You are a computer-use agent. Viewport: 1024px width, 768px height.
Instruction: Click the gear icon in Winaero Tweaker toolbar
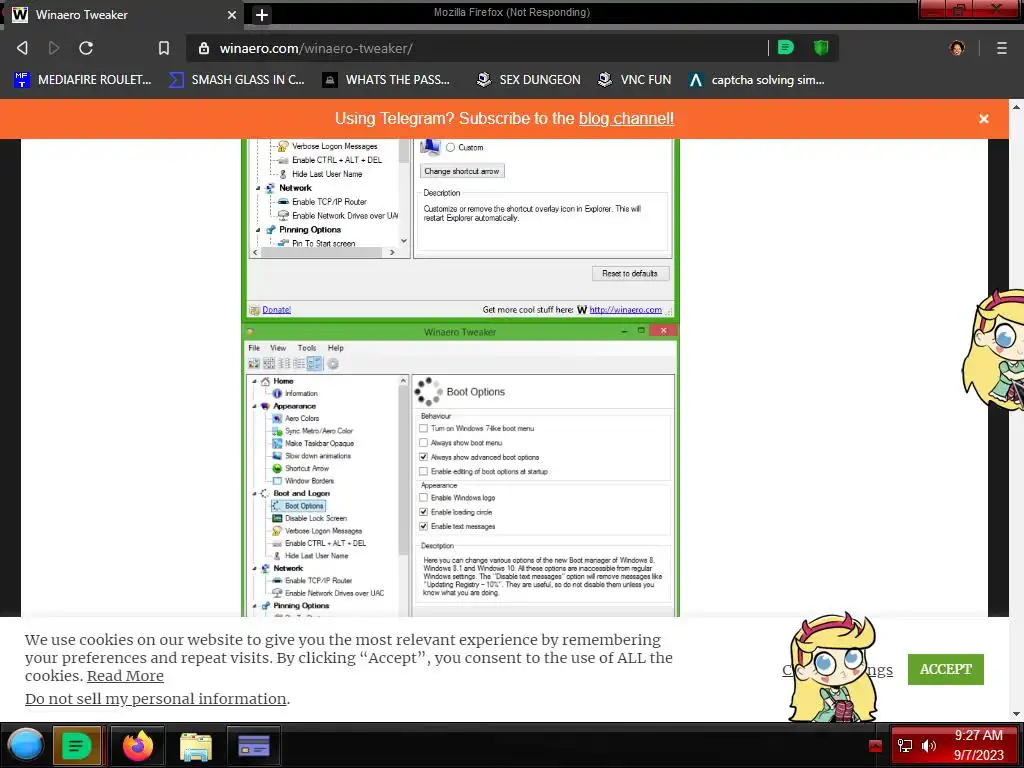click(x=333, y=364)
